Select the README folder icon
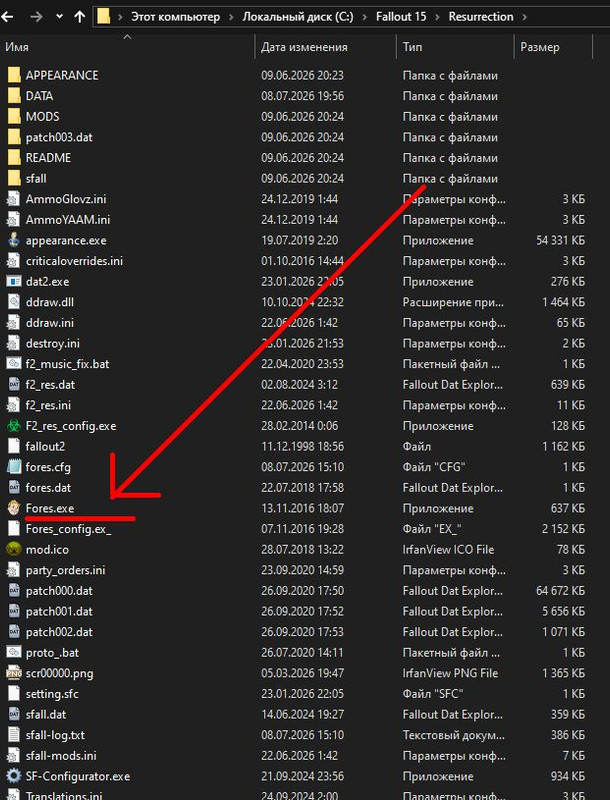The image size is (610, 800). coord(14,158)
